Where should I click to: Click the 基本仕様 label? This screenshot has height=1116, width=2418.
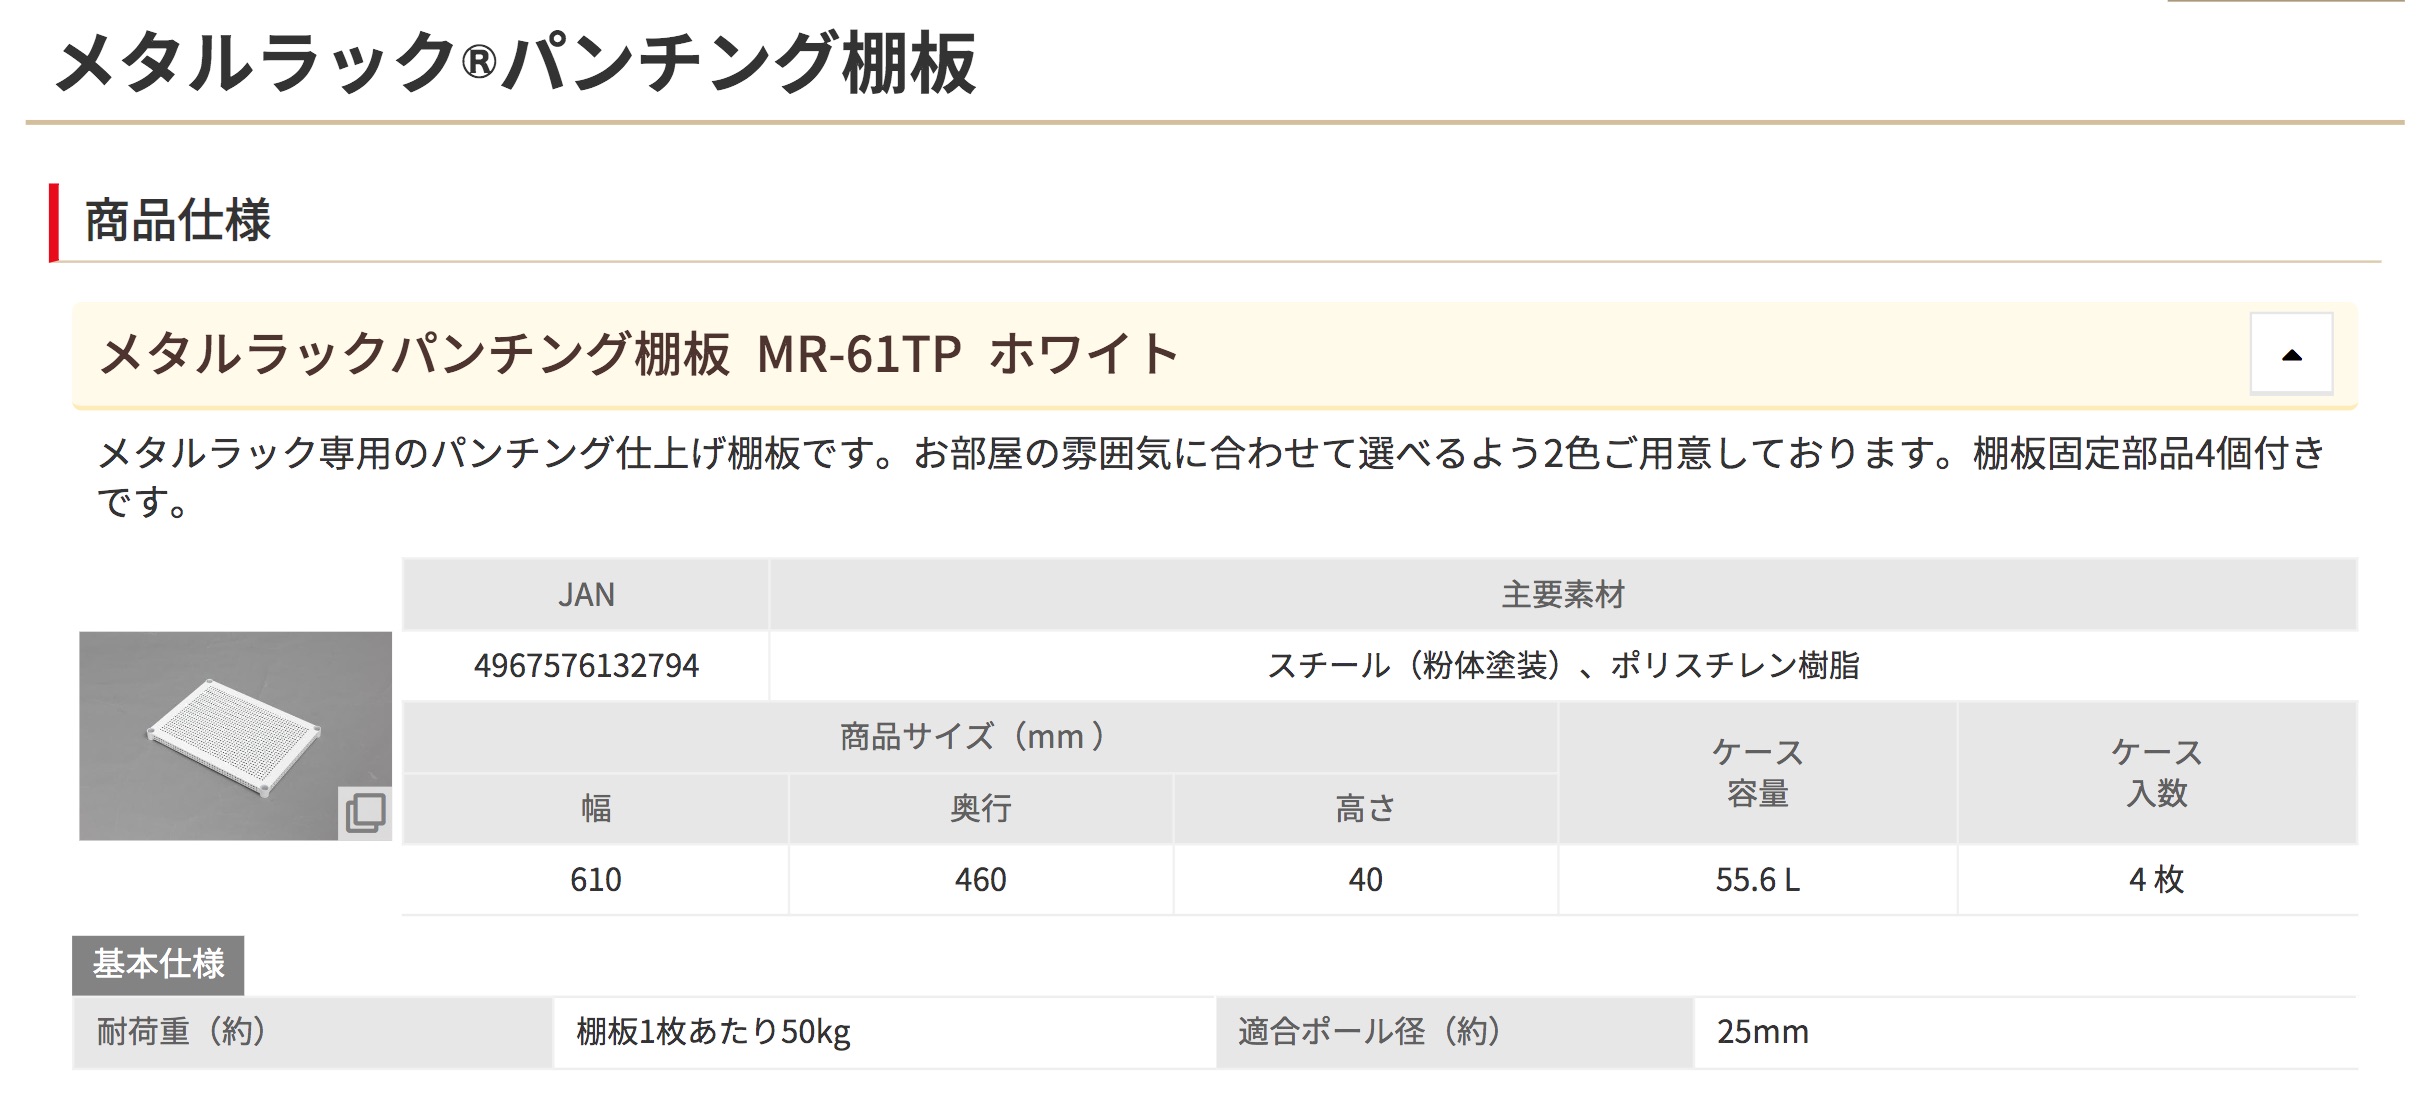click(x=158, y=964)
